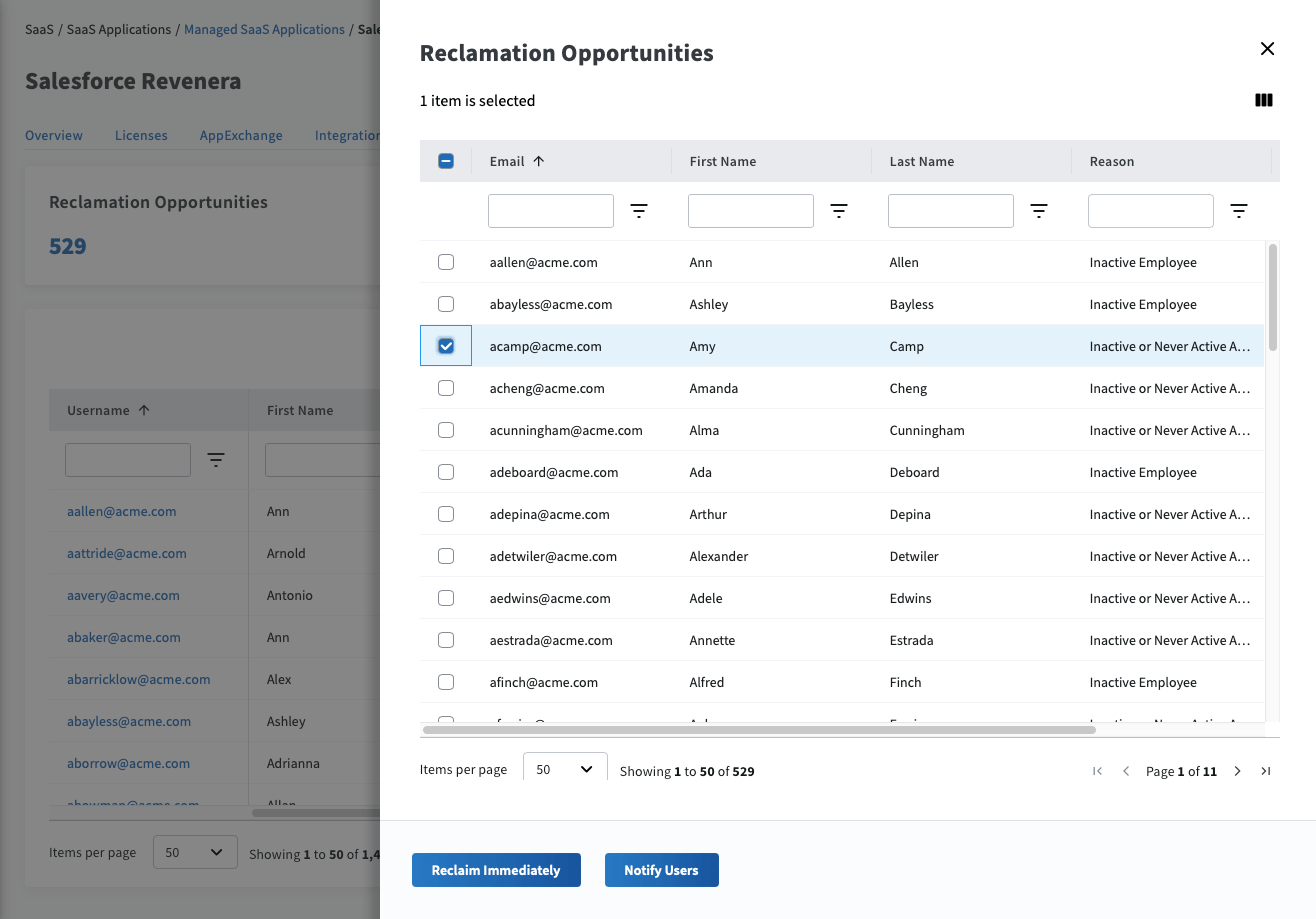Toggle the select-all header checkbox
Viewport: 1316px width, 919px height.
pos(446,161)
